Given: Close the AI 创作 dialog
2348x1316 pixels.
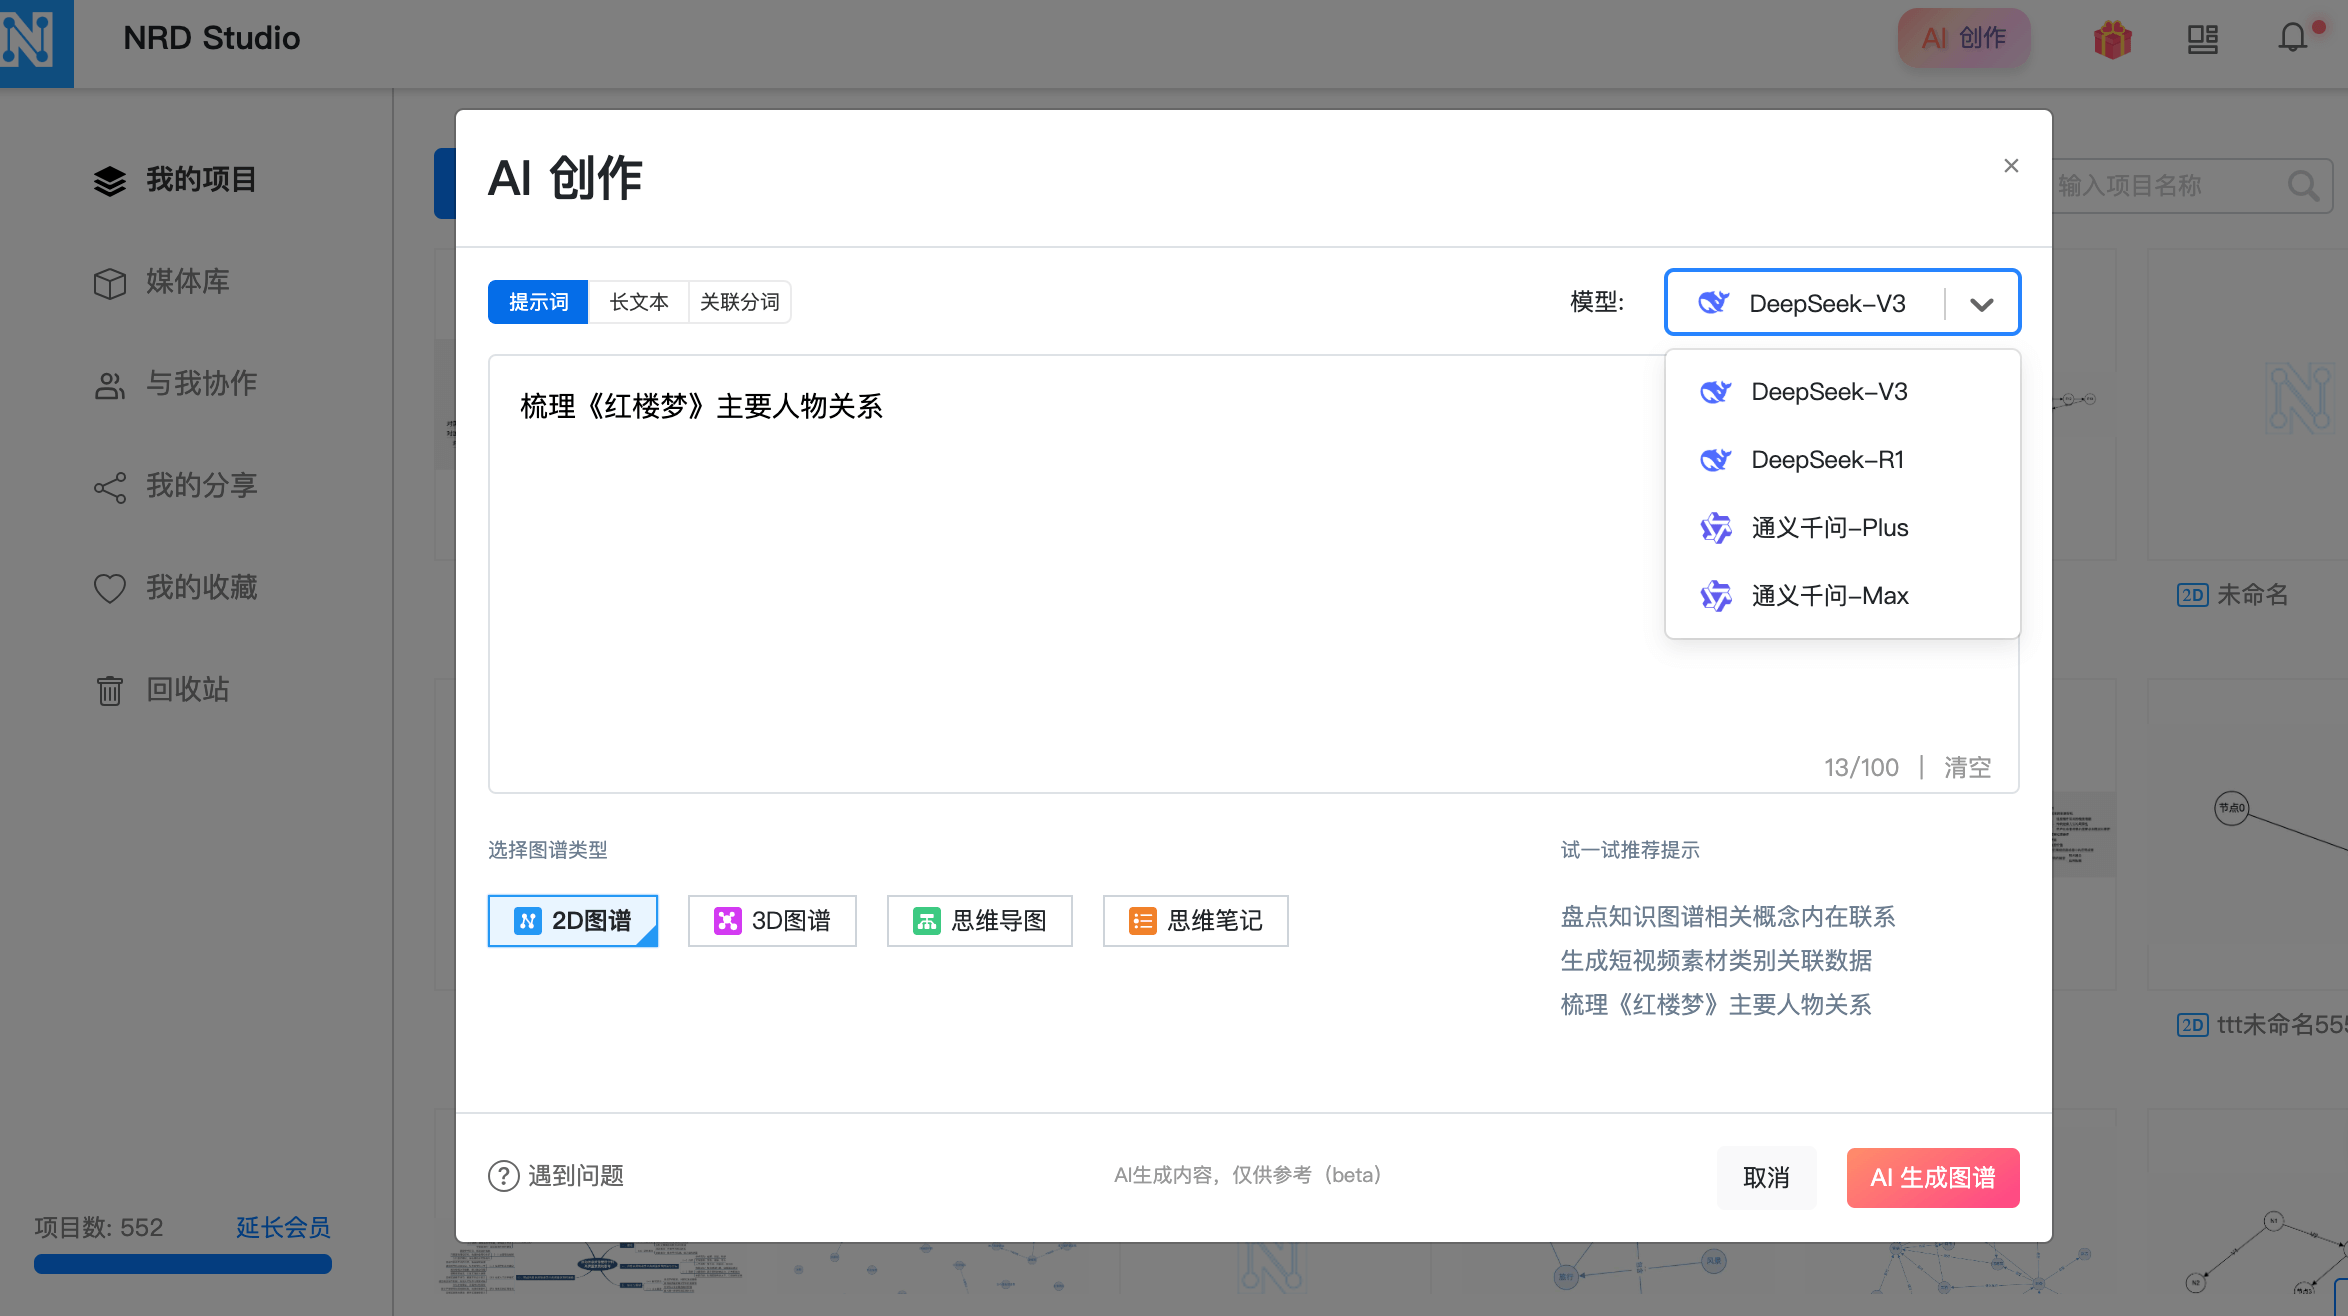Looking at the screenshot, I should [x=2011, y=166].
